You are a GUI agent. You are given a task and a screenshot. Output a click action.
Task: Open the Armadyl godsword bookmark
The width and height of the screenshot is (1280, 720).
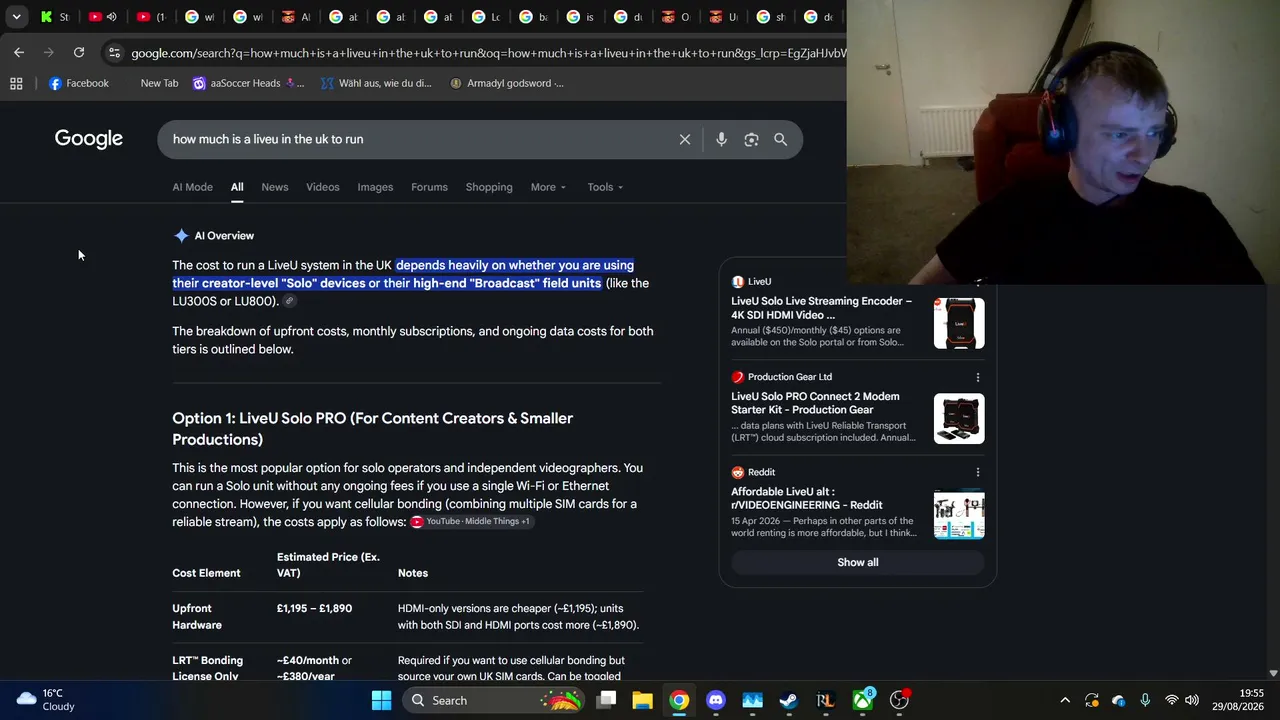pos(507,84)
